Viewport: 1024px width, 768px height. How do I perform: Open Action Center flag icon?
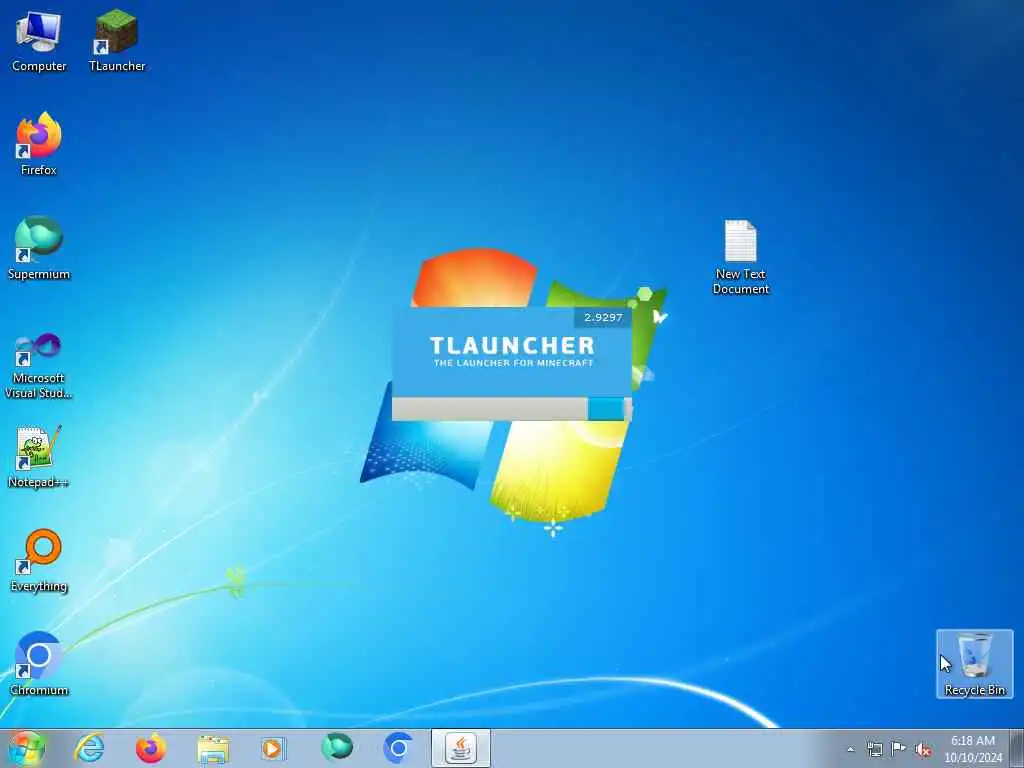899,749
